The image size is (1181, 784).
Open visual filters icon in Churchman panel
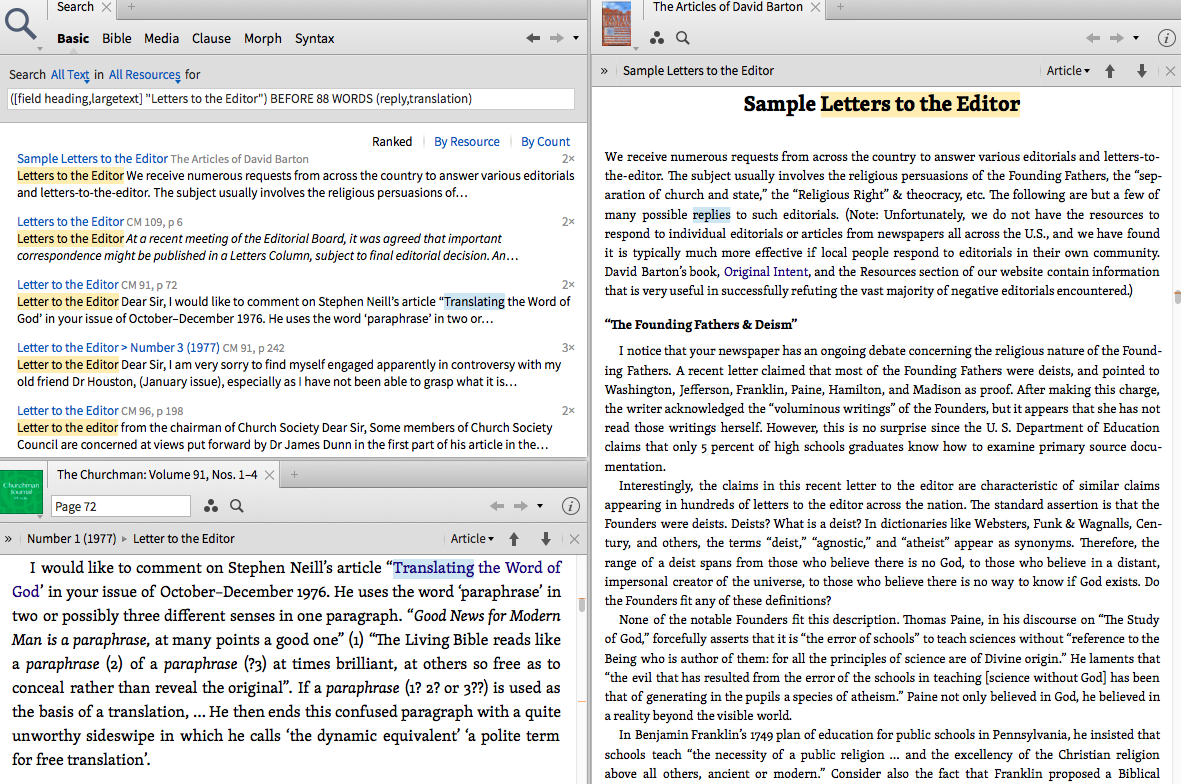click(211, 506)
